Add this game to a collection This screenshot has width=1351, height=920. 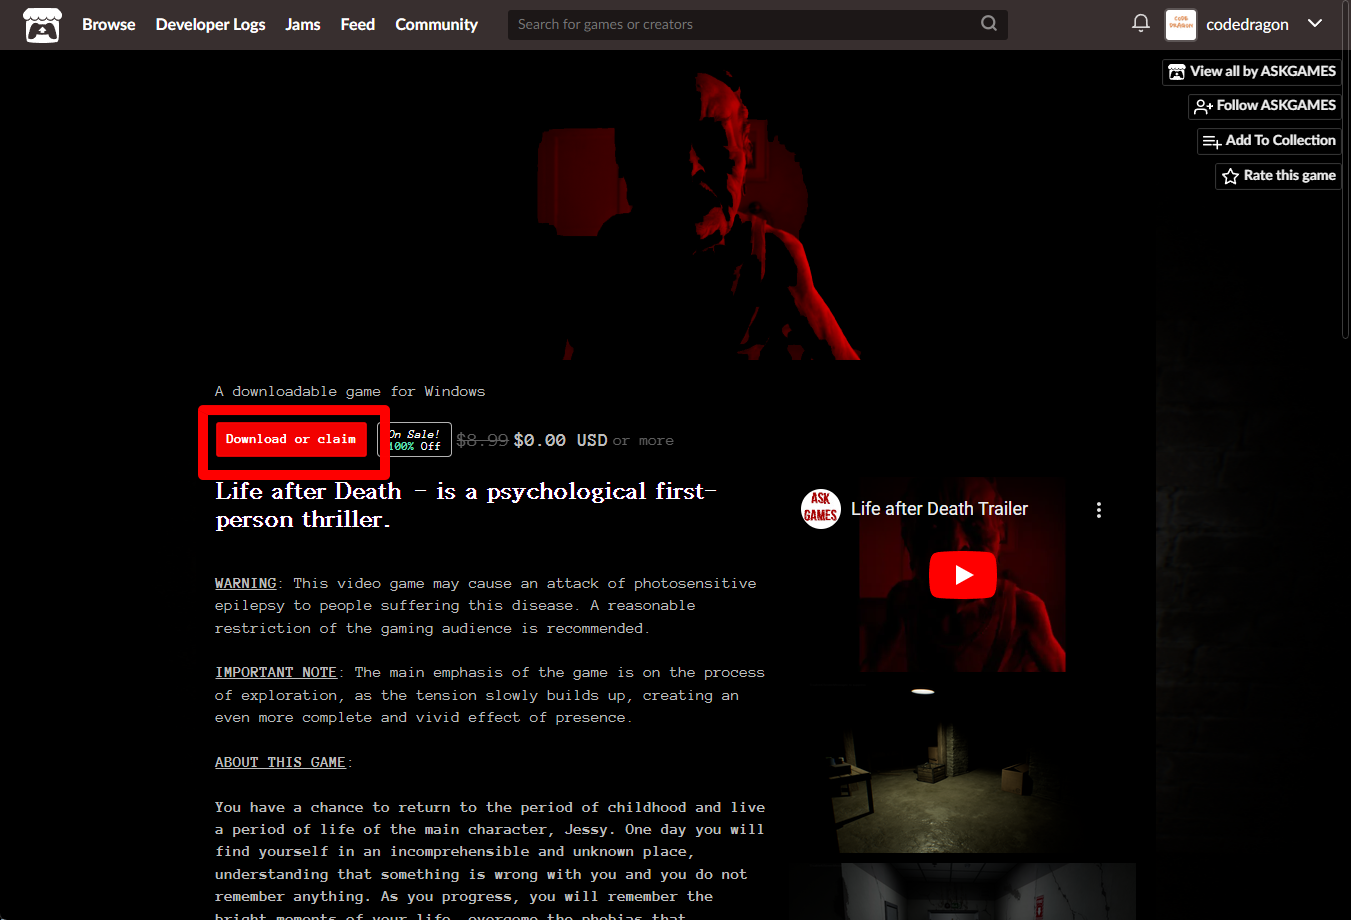tap(1269, 141)
